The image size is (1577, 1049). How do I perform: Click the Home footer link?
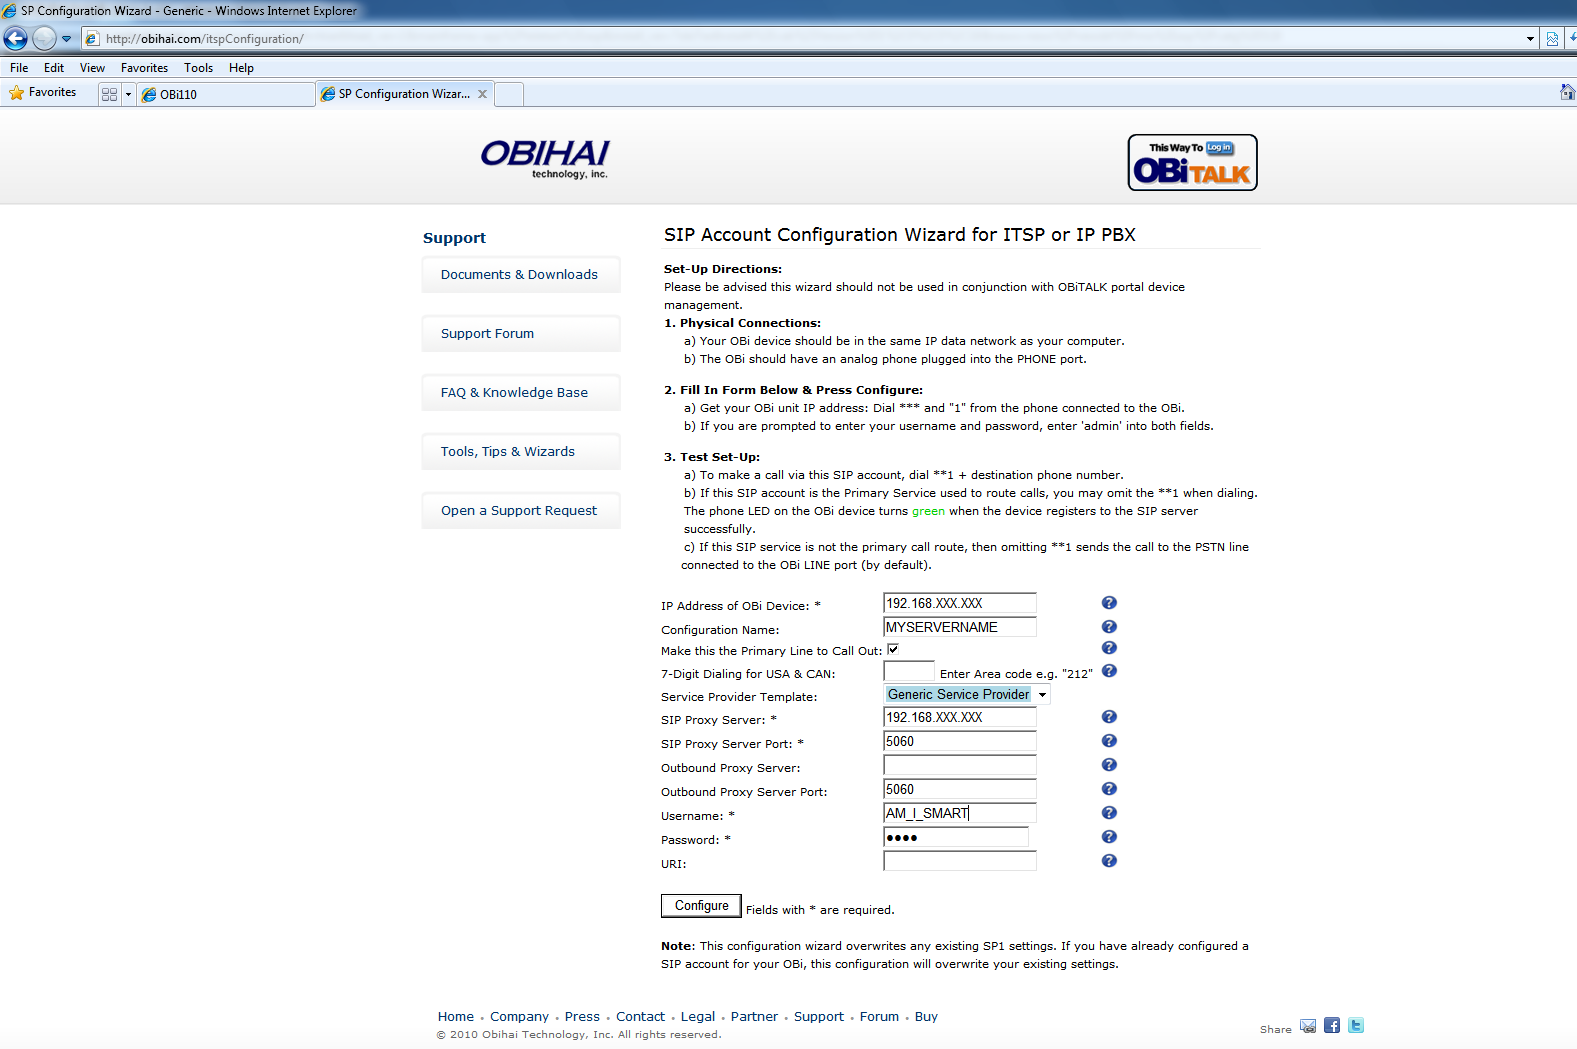pos(456,1017)
